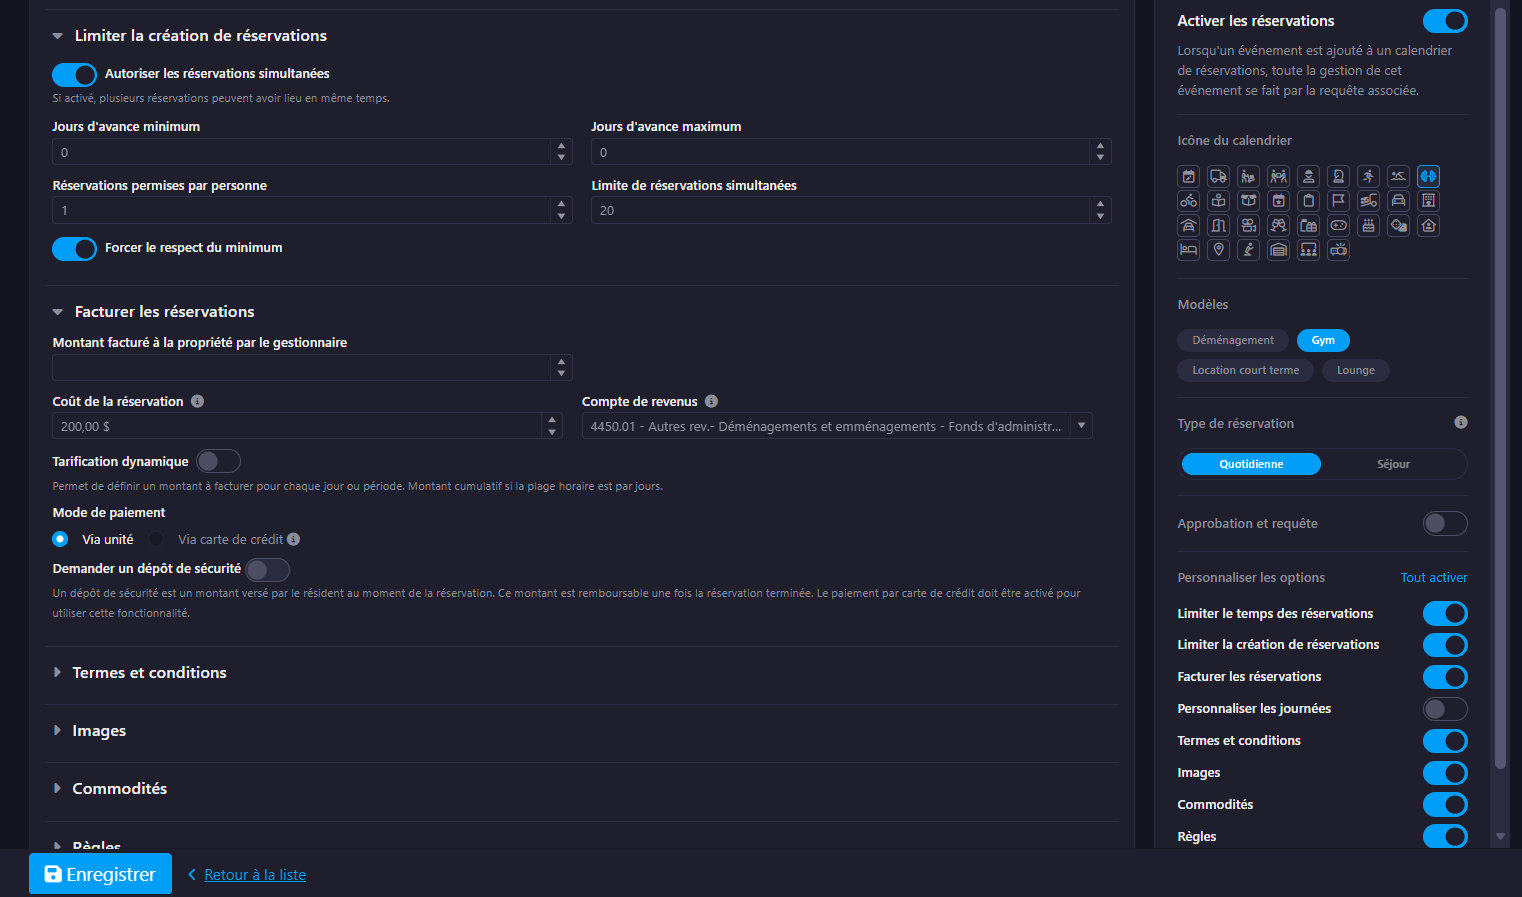Pick the projector calendar icon
1522x897 pixels.
[1338, 250]
